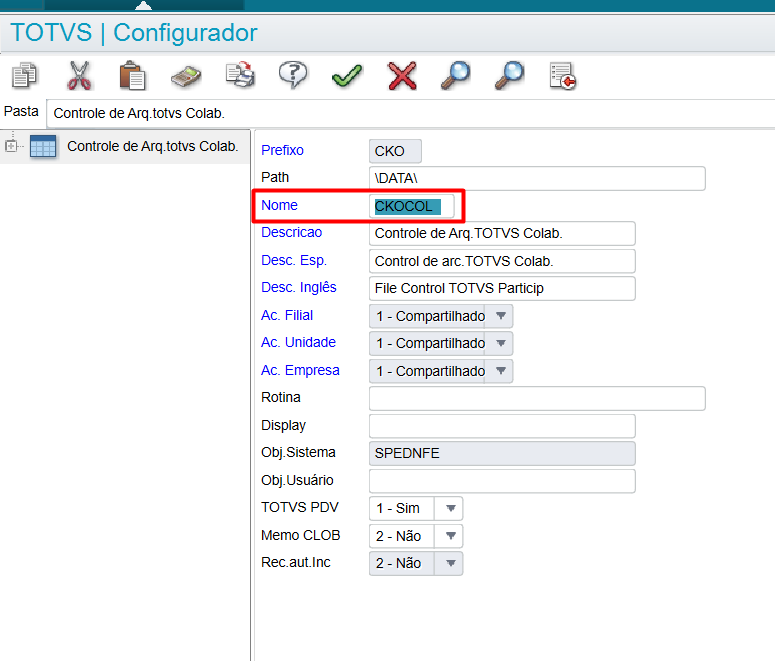Click the Nome label

[279, 205]
